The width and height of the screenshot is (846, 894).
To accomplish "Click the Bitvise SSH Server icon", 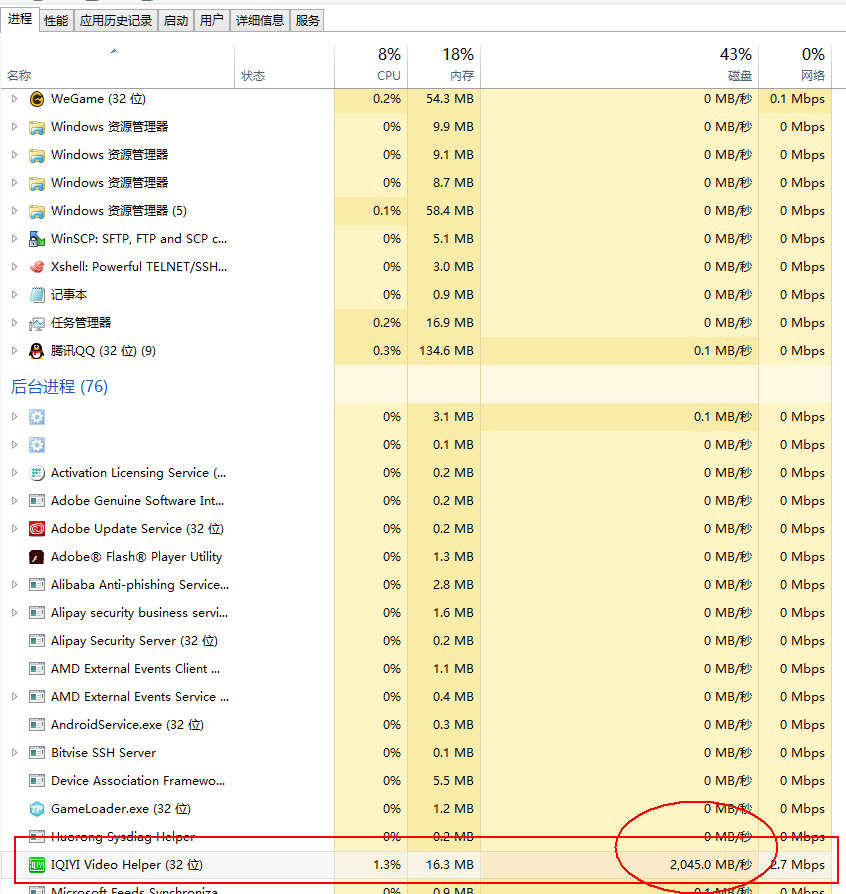I will pos(37,753).
